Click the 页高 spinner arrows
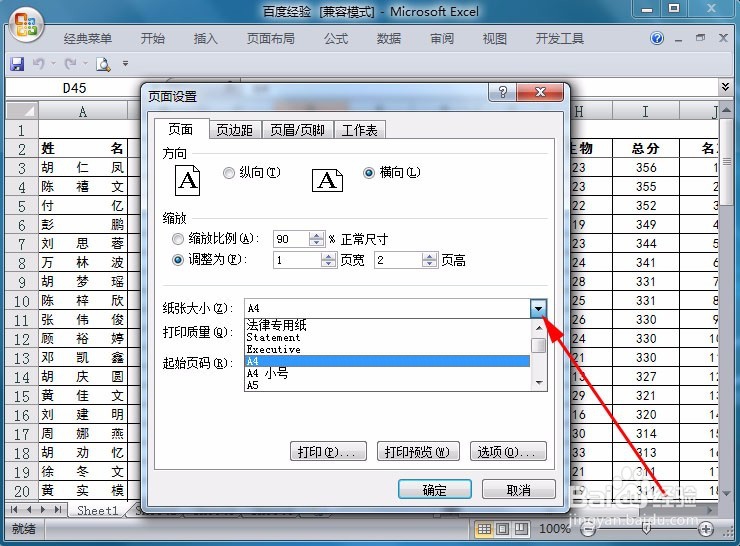This screenshot has height=546, width=740. [x=429, y=260]
